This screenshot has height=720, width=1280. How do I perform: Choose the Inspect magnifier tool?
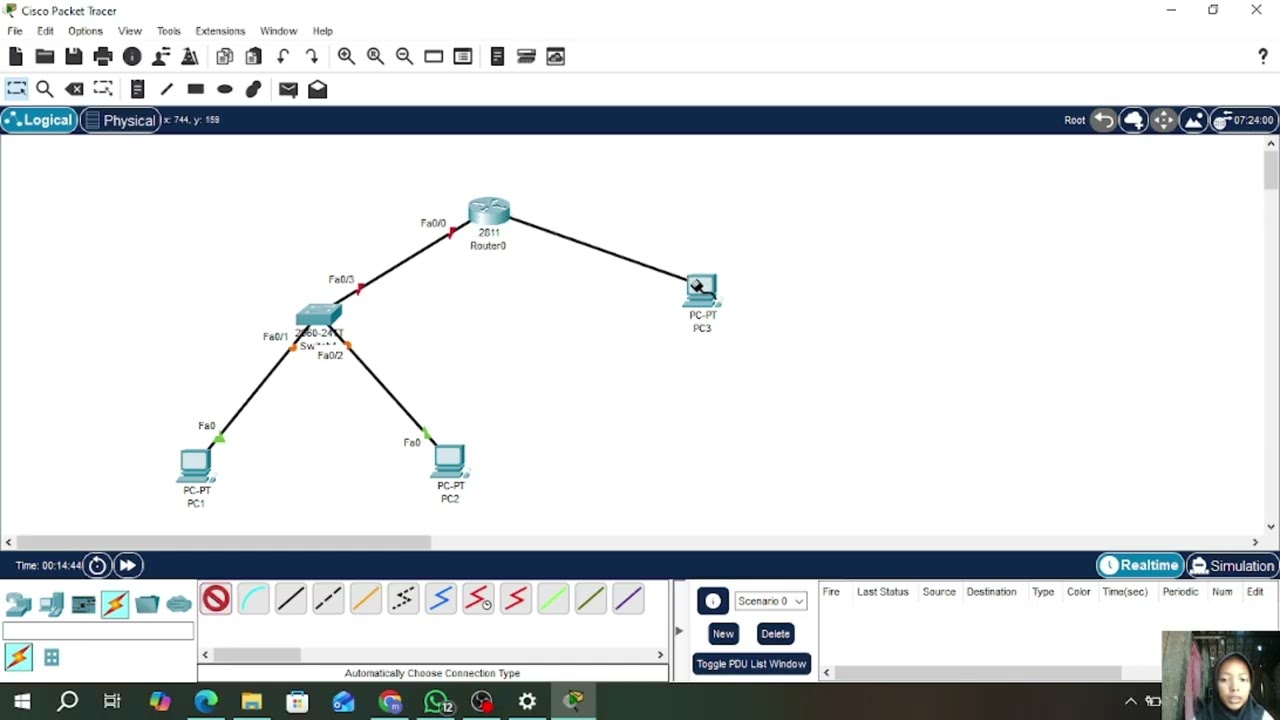[x=45, y=89]
